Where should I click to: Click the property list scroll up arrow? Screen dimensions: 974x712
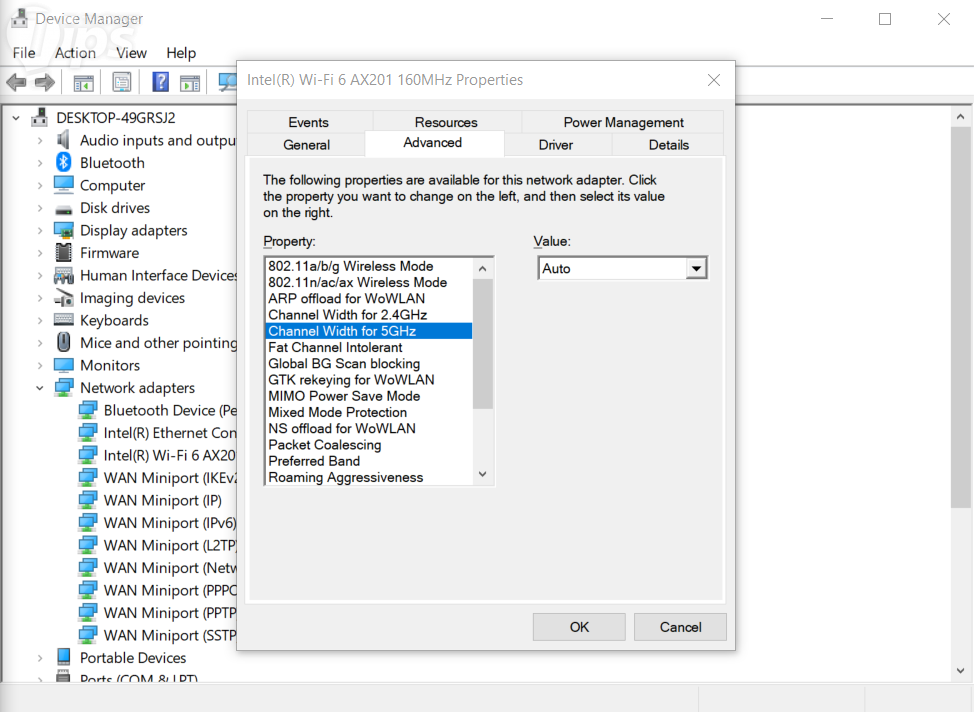(x=483, y=268)
